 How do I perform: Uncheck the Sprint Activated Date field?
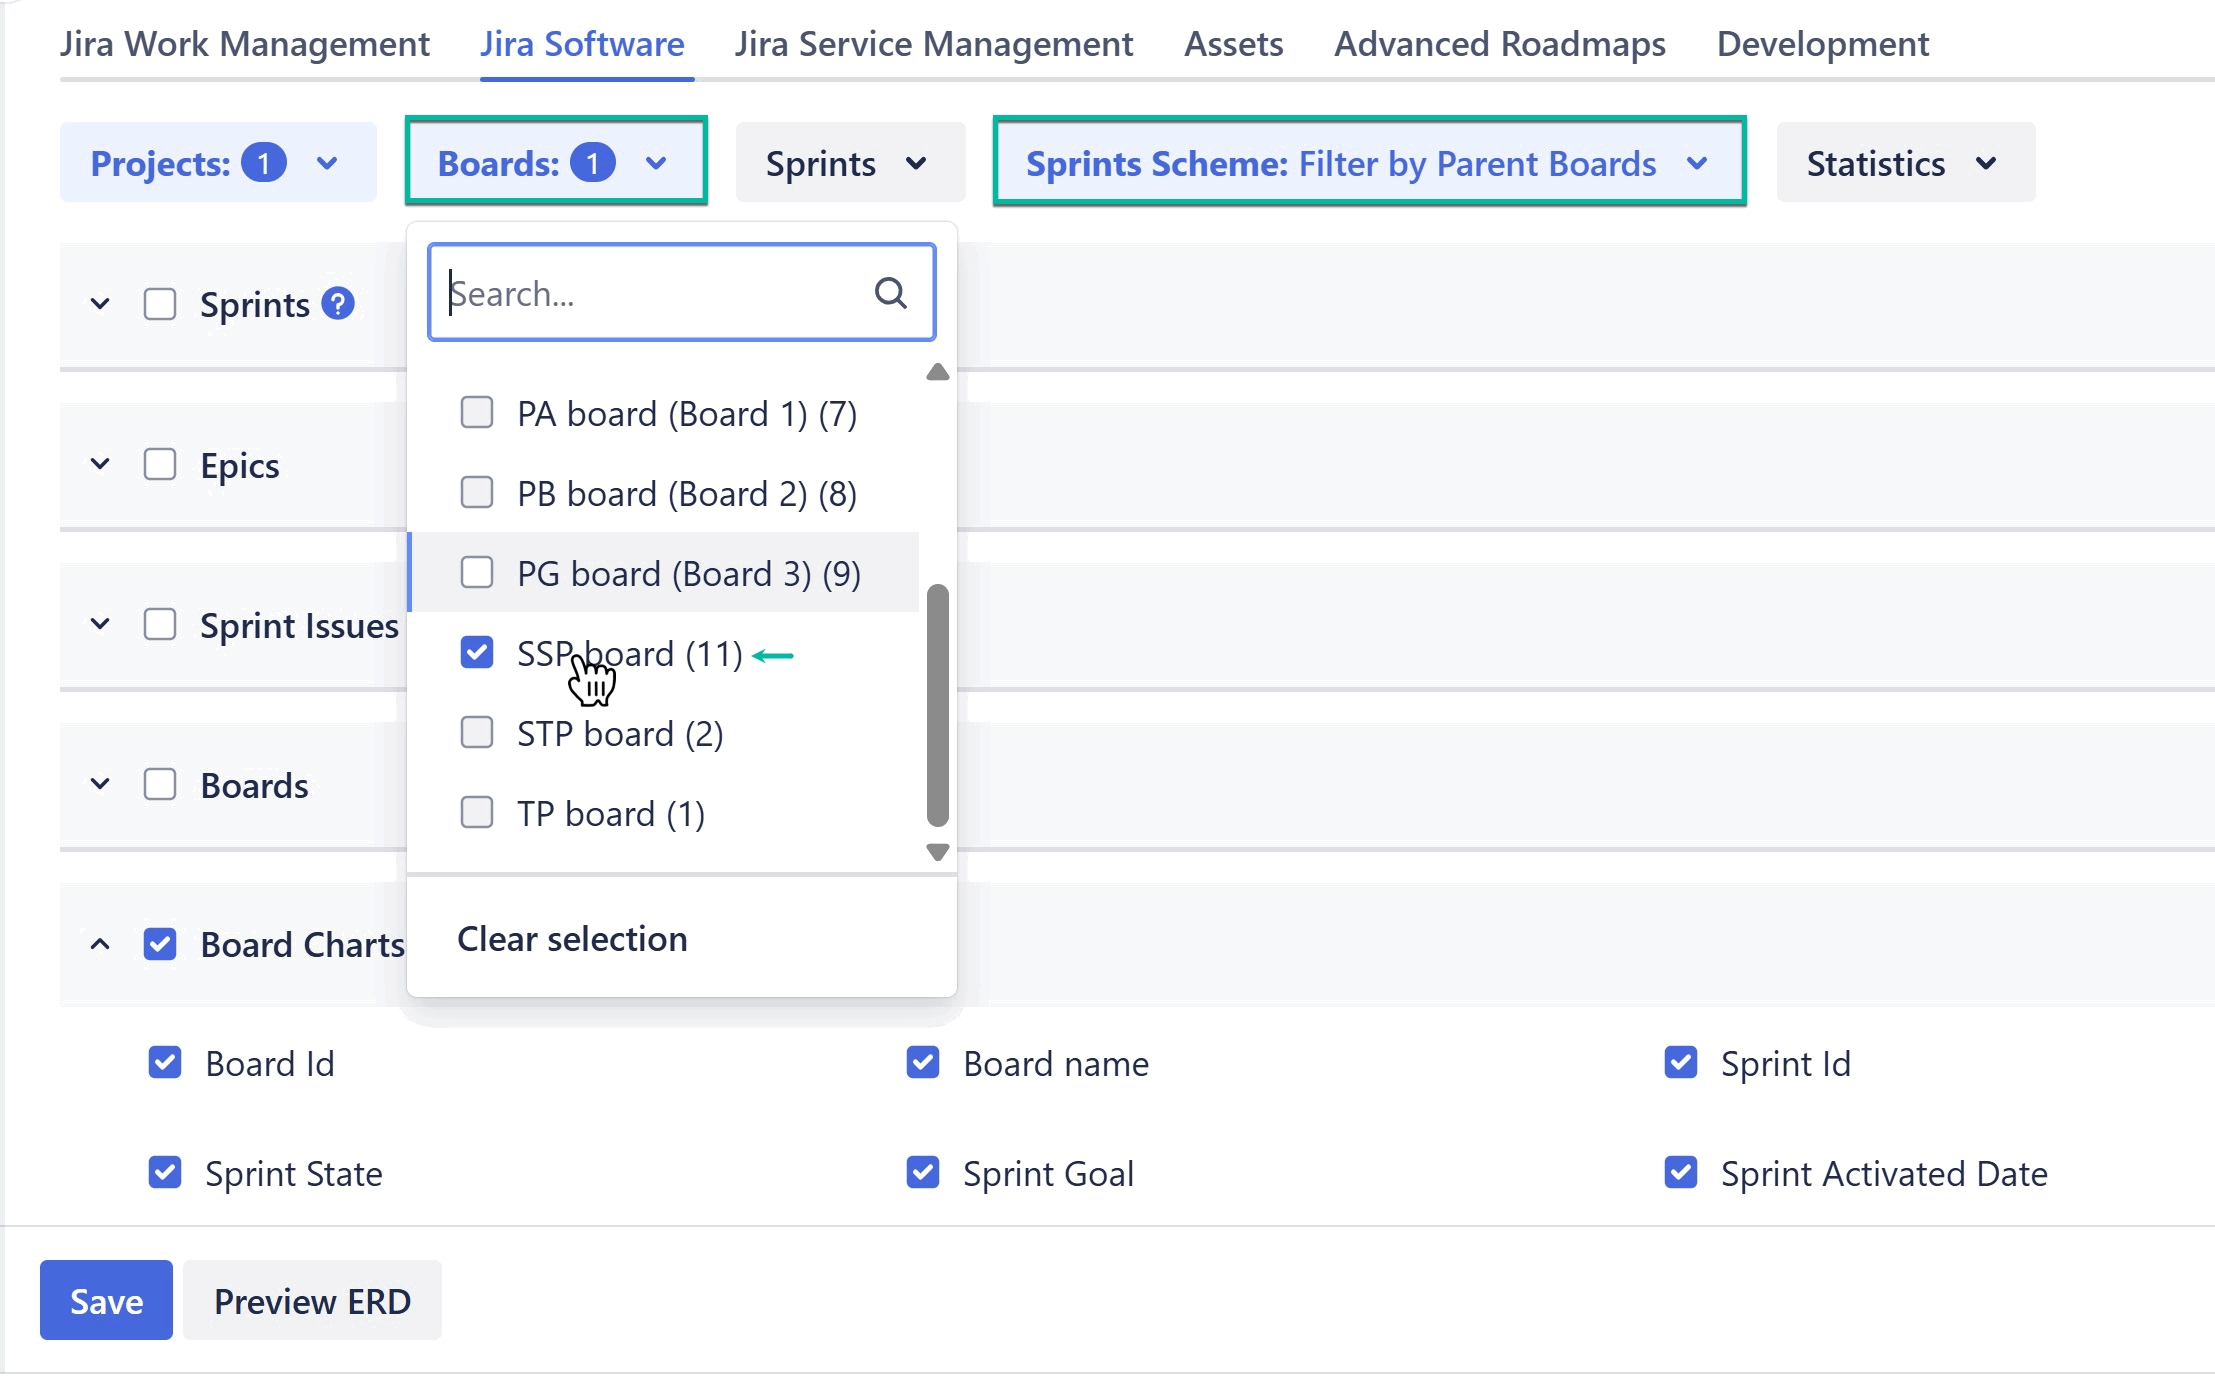1681,1173
